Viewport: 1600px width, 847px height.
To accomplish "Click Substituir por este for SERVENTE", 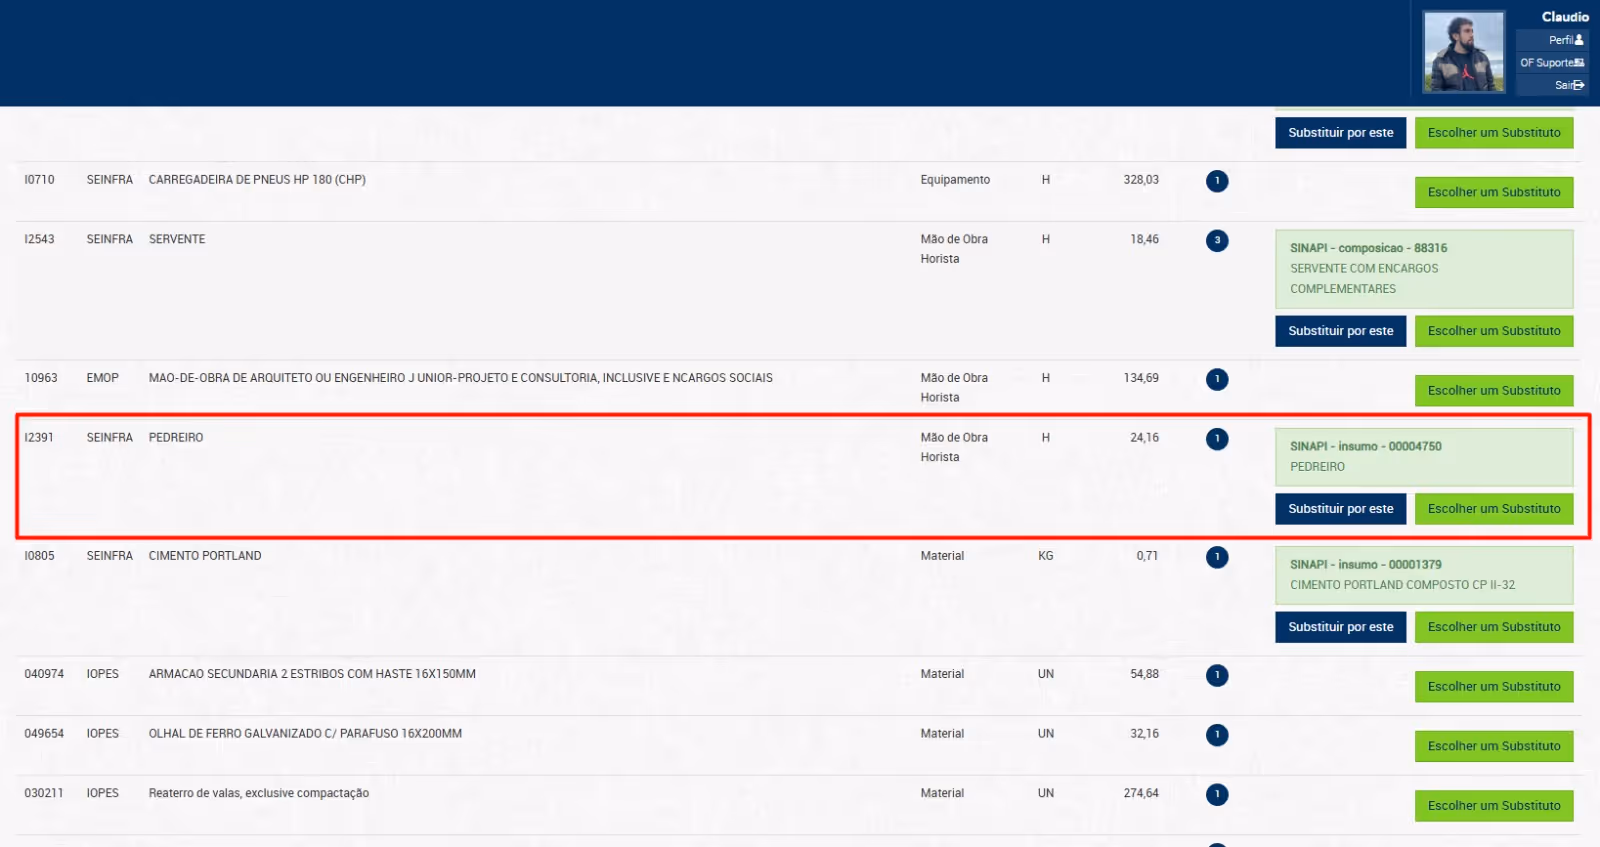I will point(1341,331).
